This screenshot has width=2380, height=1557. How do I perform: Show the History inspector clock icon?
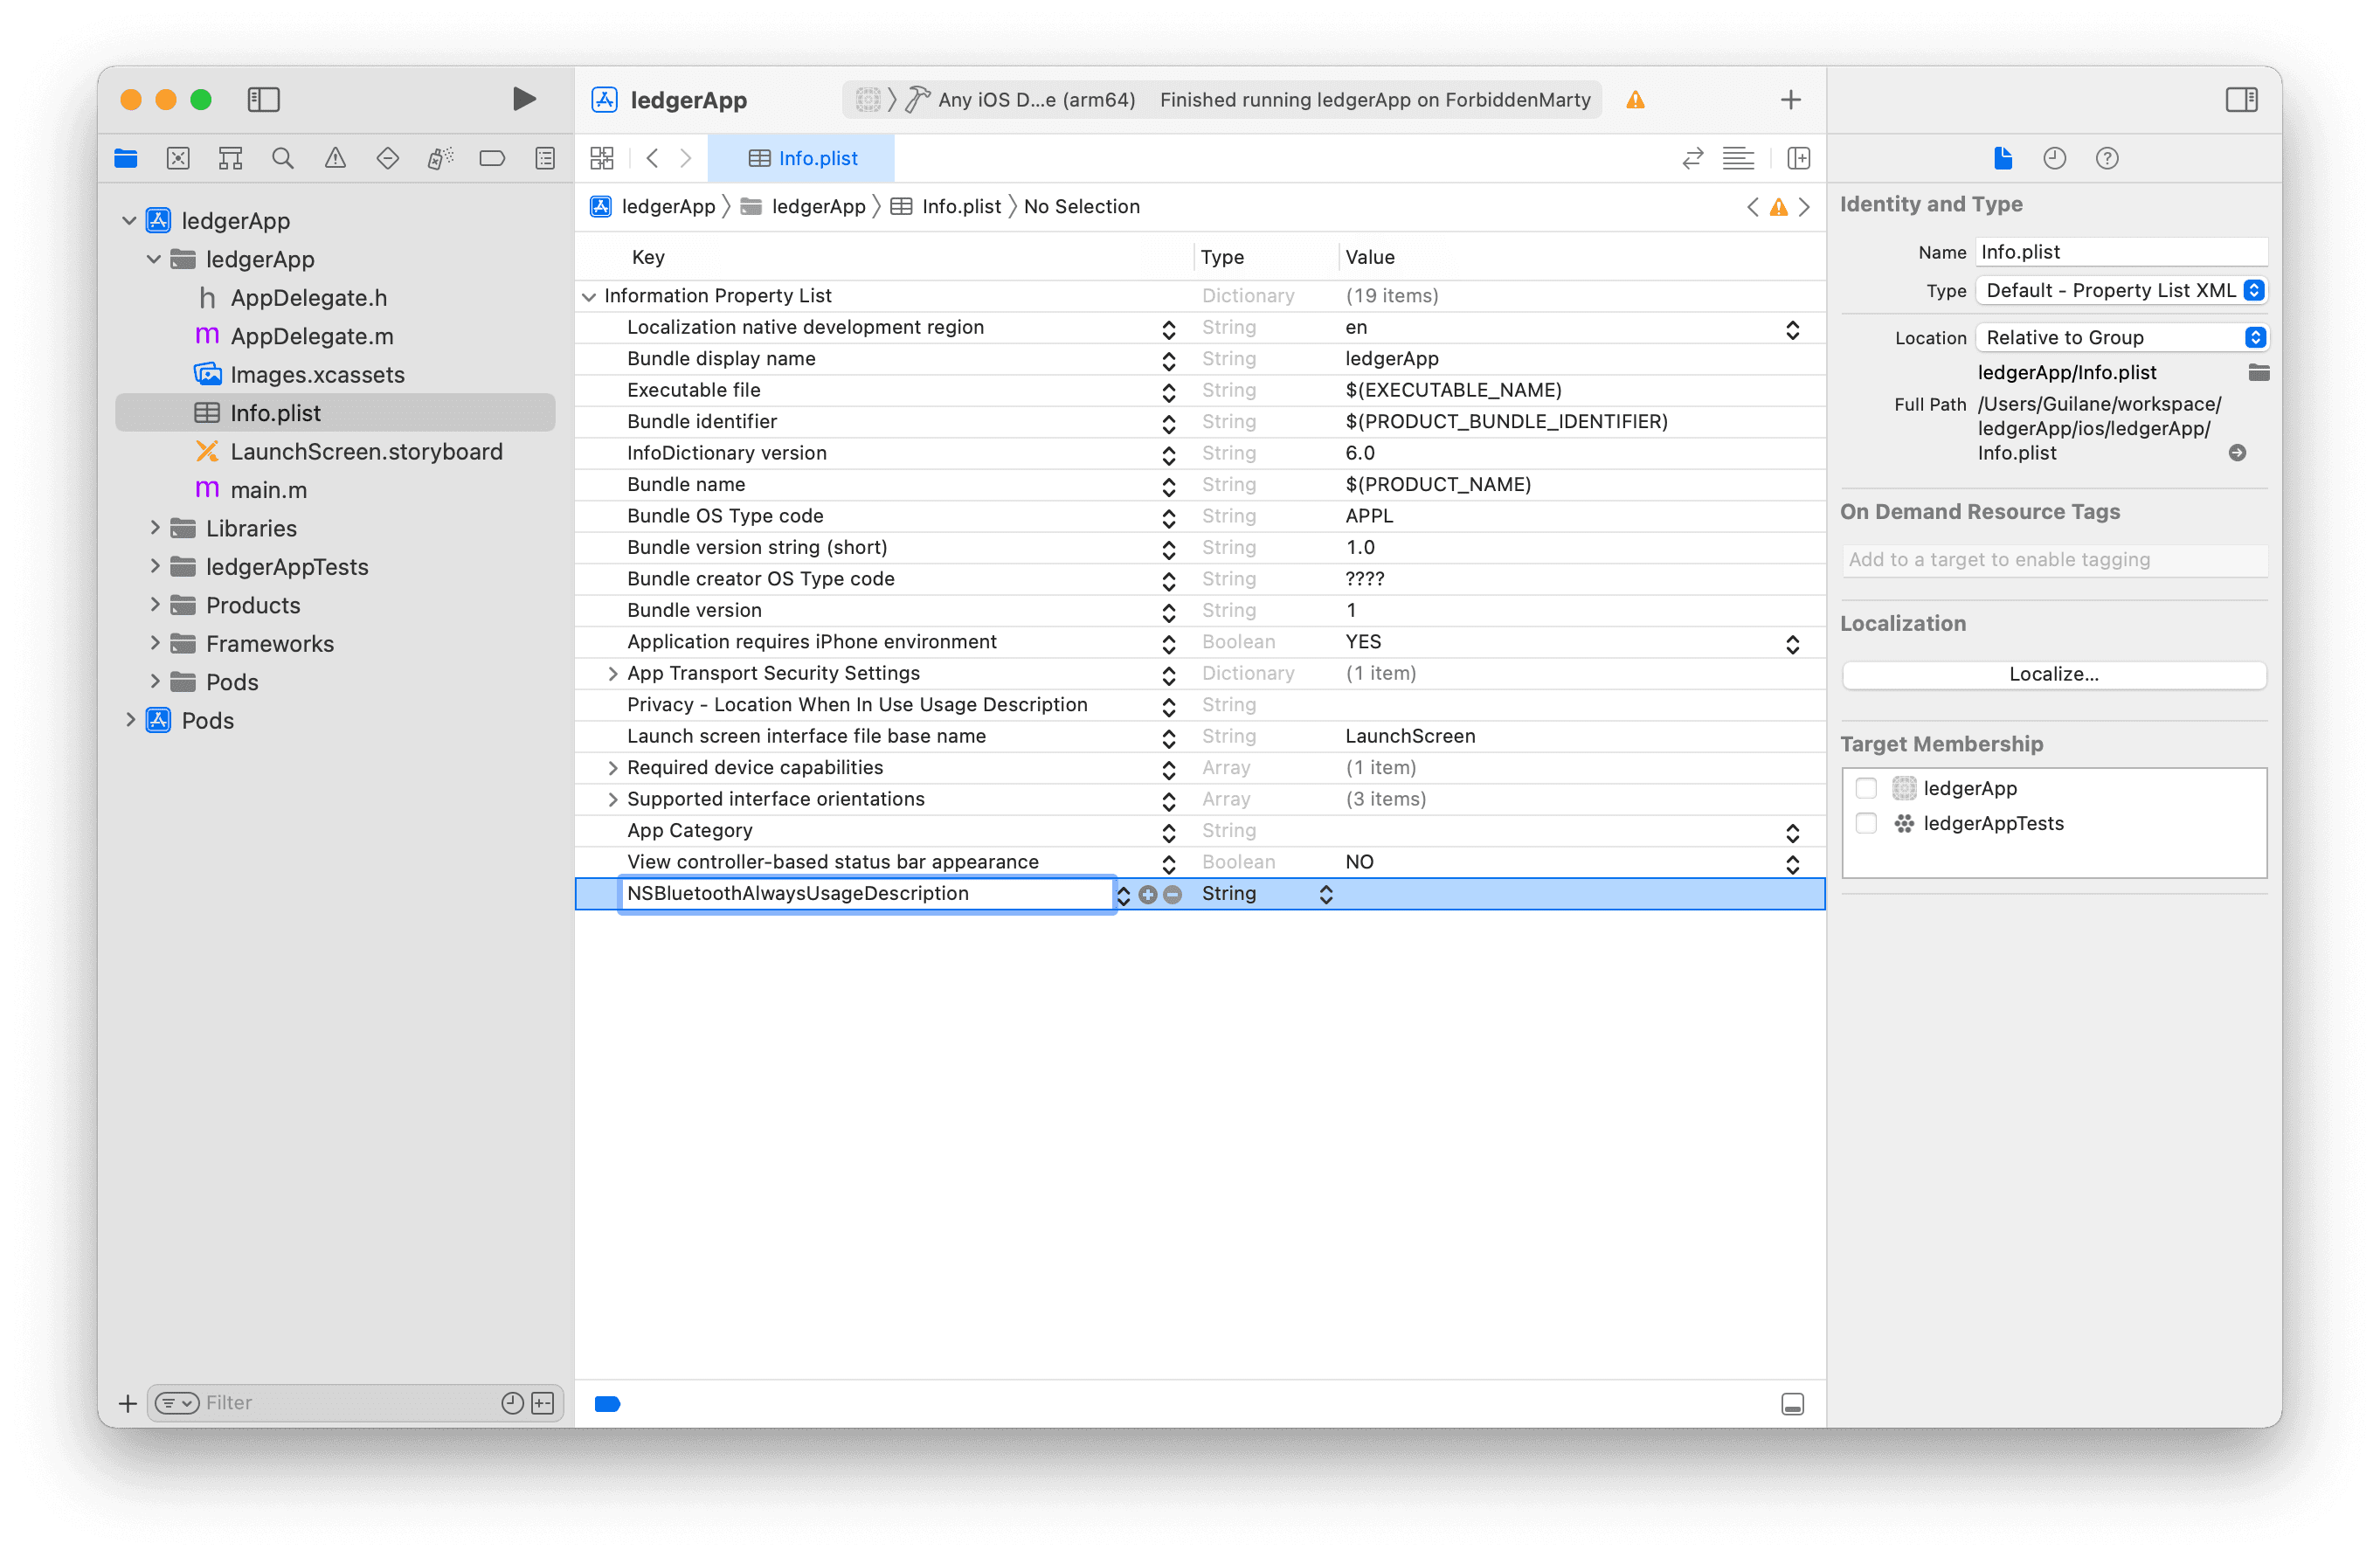point(2055,158)
